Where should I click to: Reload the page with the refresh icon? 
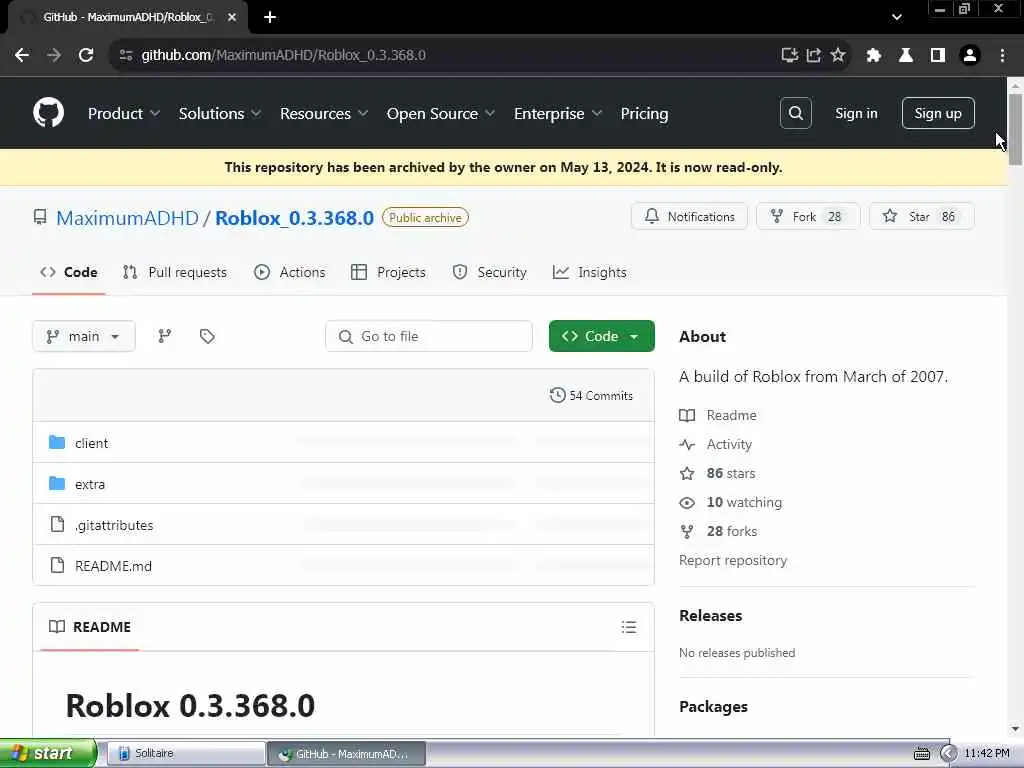86,55
